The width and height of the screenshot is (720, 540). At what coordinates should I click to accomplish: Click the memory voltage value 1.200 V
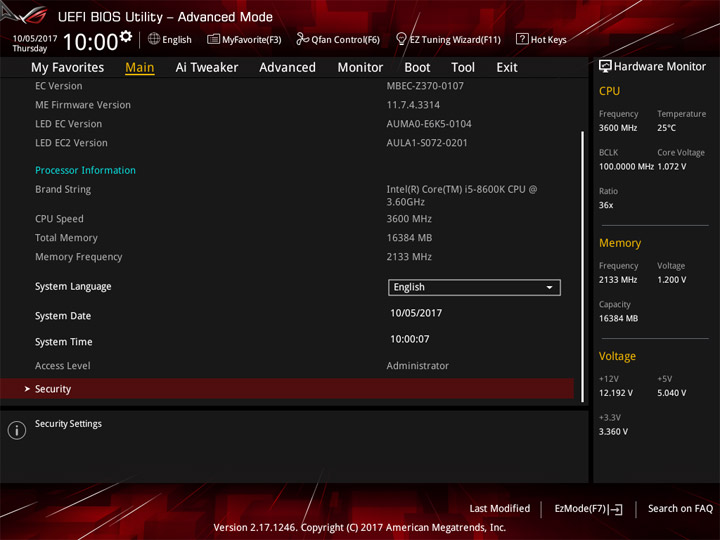[x=672, y=280]
